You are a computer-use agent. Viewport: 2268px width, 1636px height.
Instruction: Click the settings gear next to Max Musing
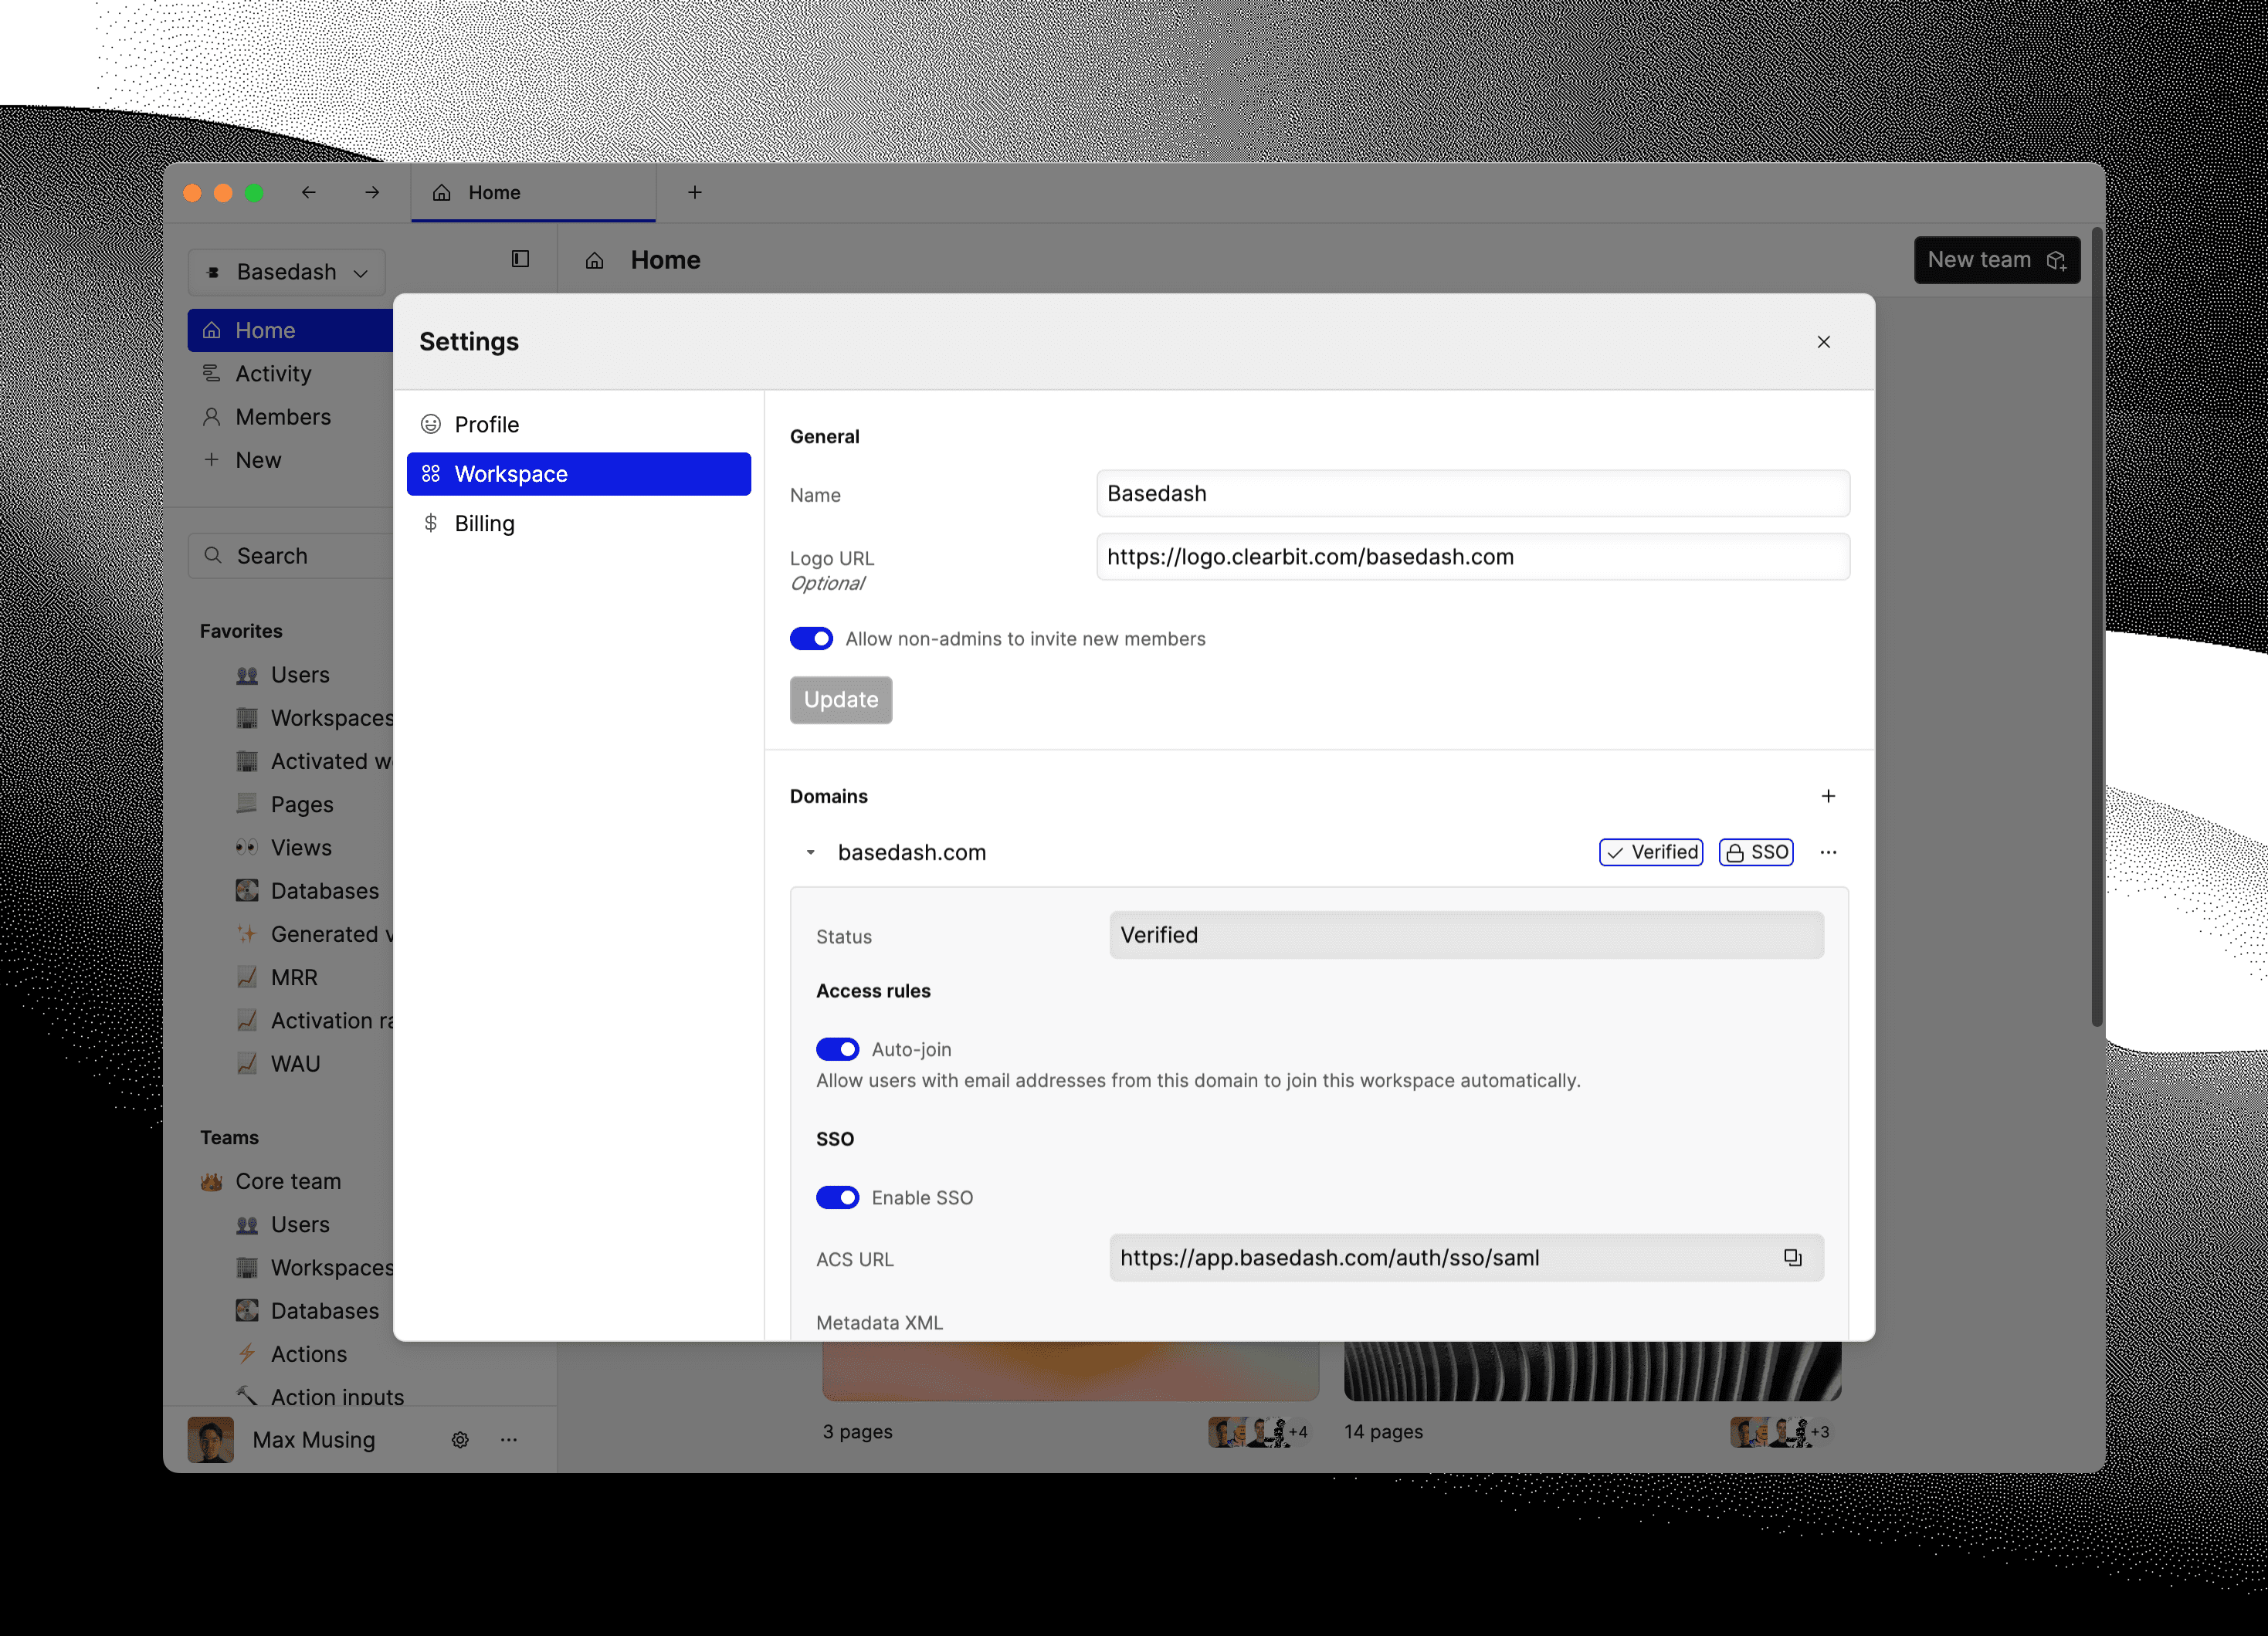pos(460,1440)
